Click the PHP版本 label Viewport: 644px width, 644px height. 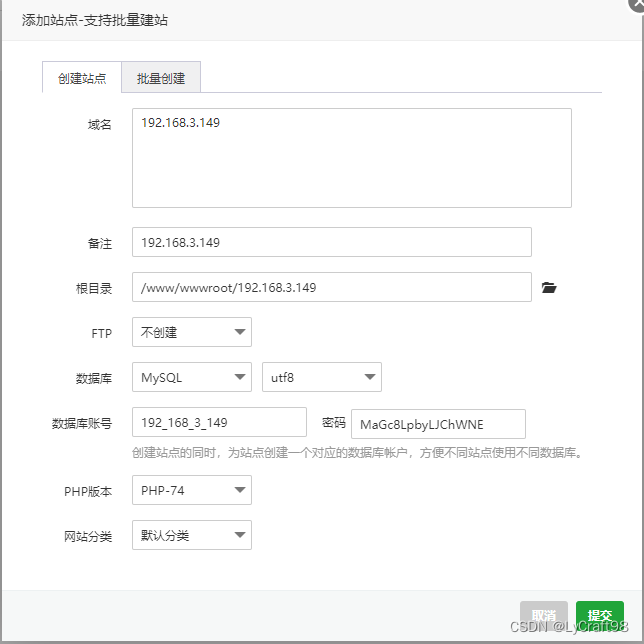click(x=88, y=491)
